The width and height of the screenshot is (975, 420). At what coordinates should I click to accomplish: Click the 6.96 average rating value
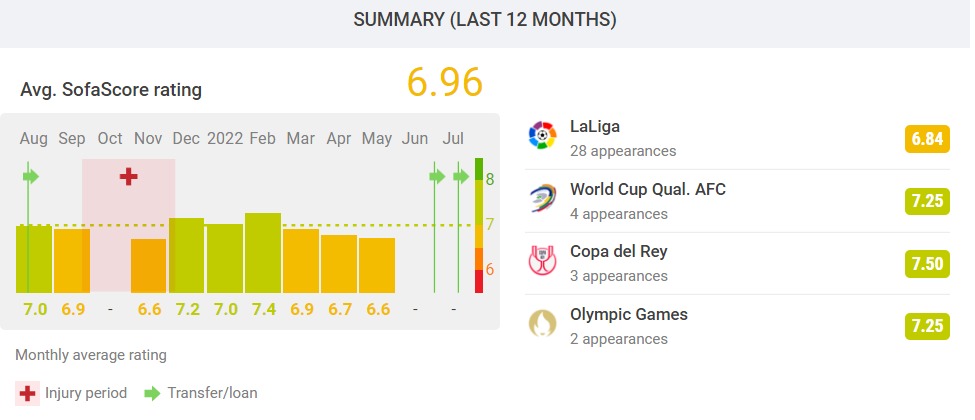[445, 82]
